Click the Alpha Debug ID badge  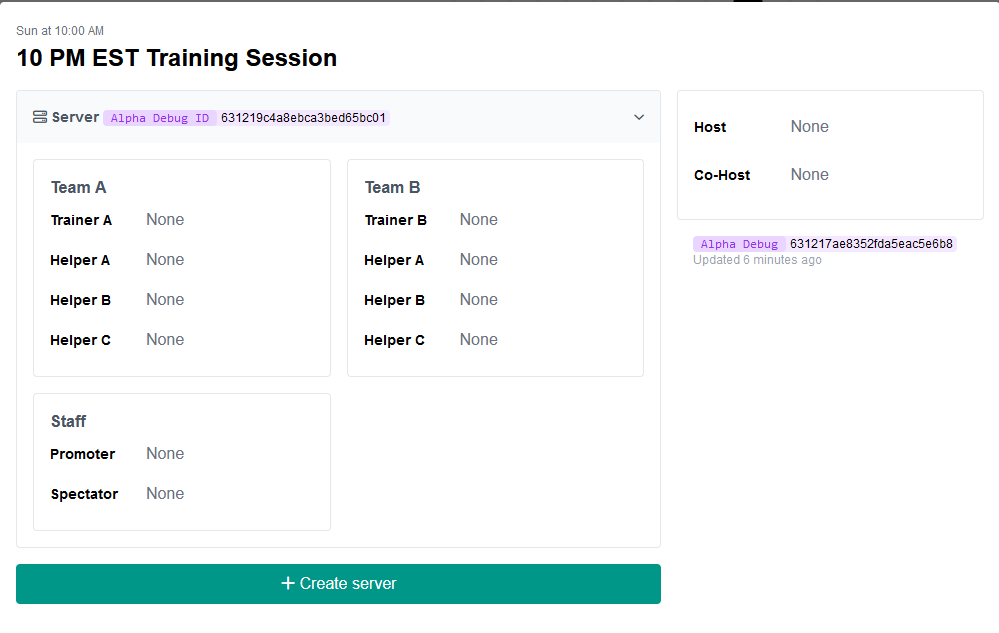click(x=159, y=117)
